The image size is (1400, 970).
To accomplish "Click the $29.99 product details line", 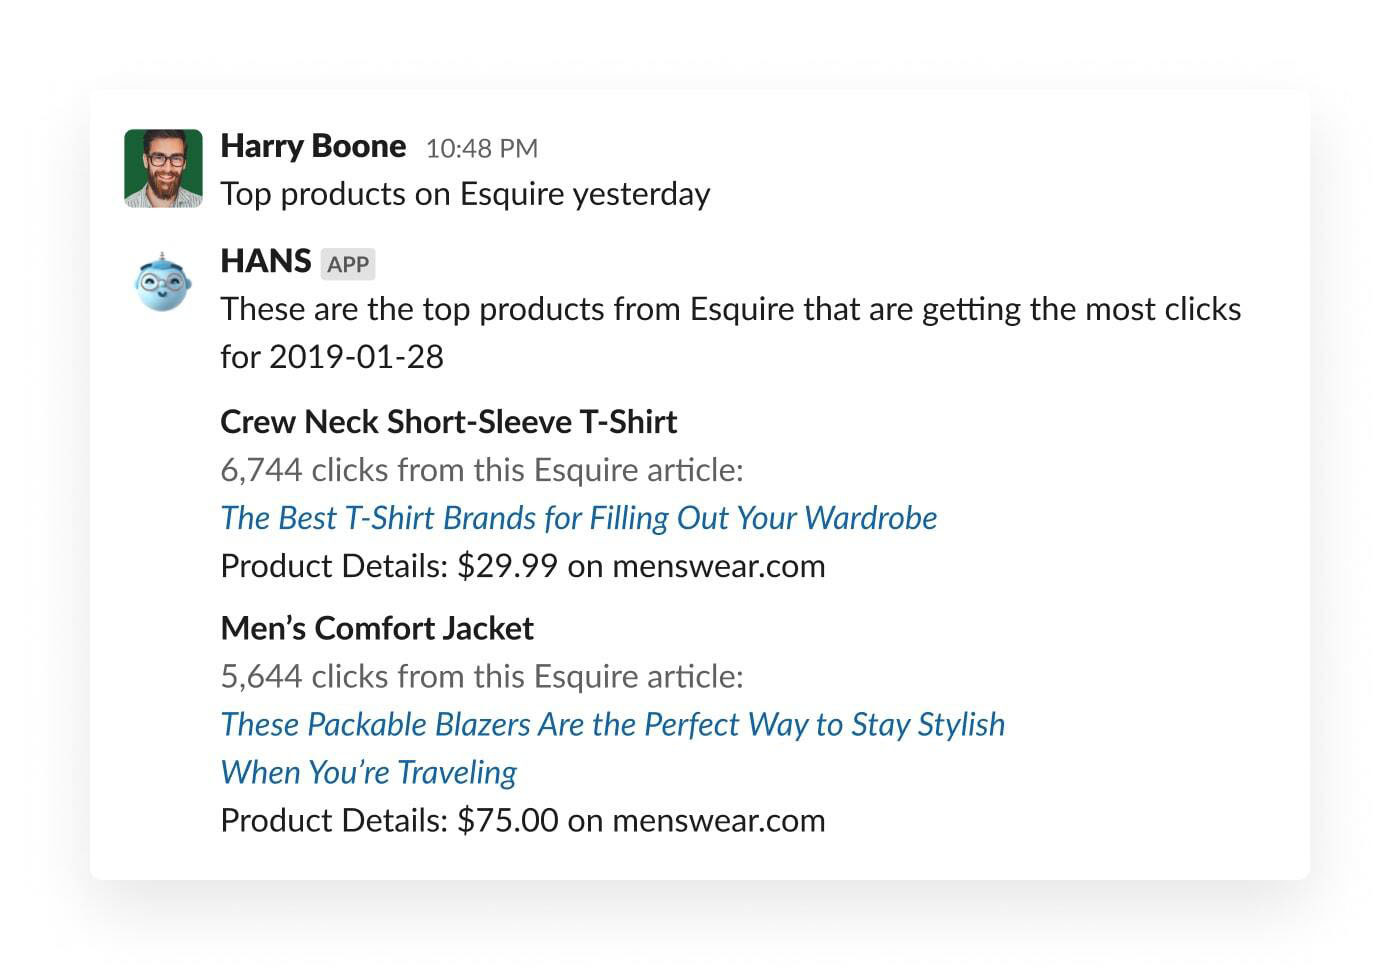I will tap(523, 566).
